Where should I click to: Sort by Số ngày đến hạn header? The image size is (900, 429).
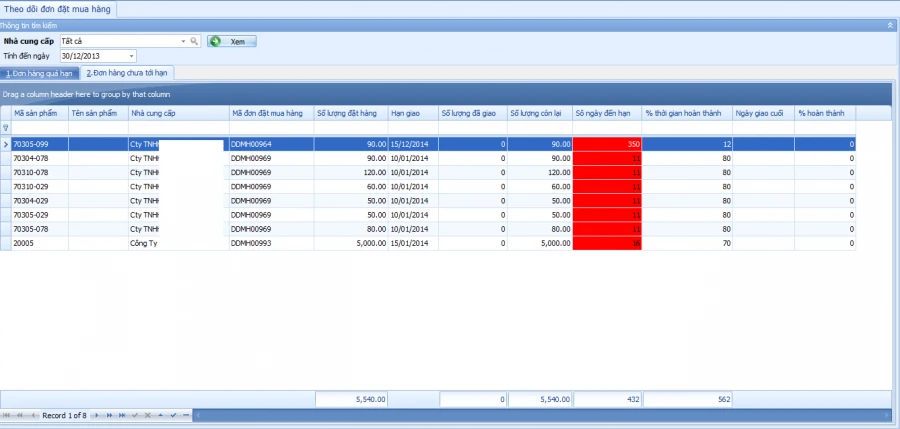click(607, 113)
